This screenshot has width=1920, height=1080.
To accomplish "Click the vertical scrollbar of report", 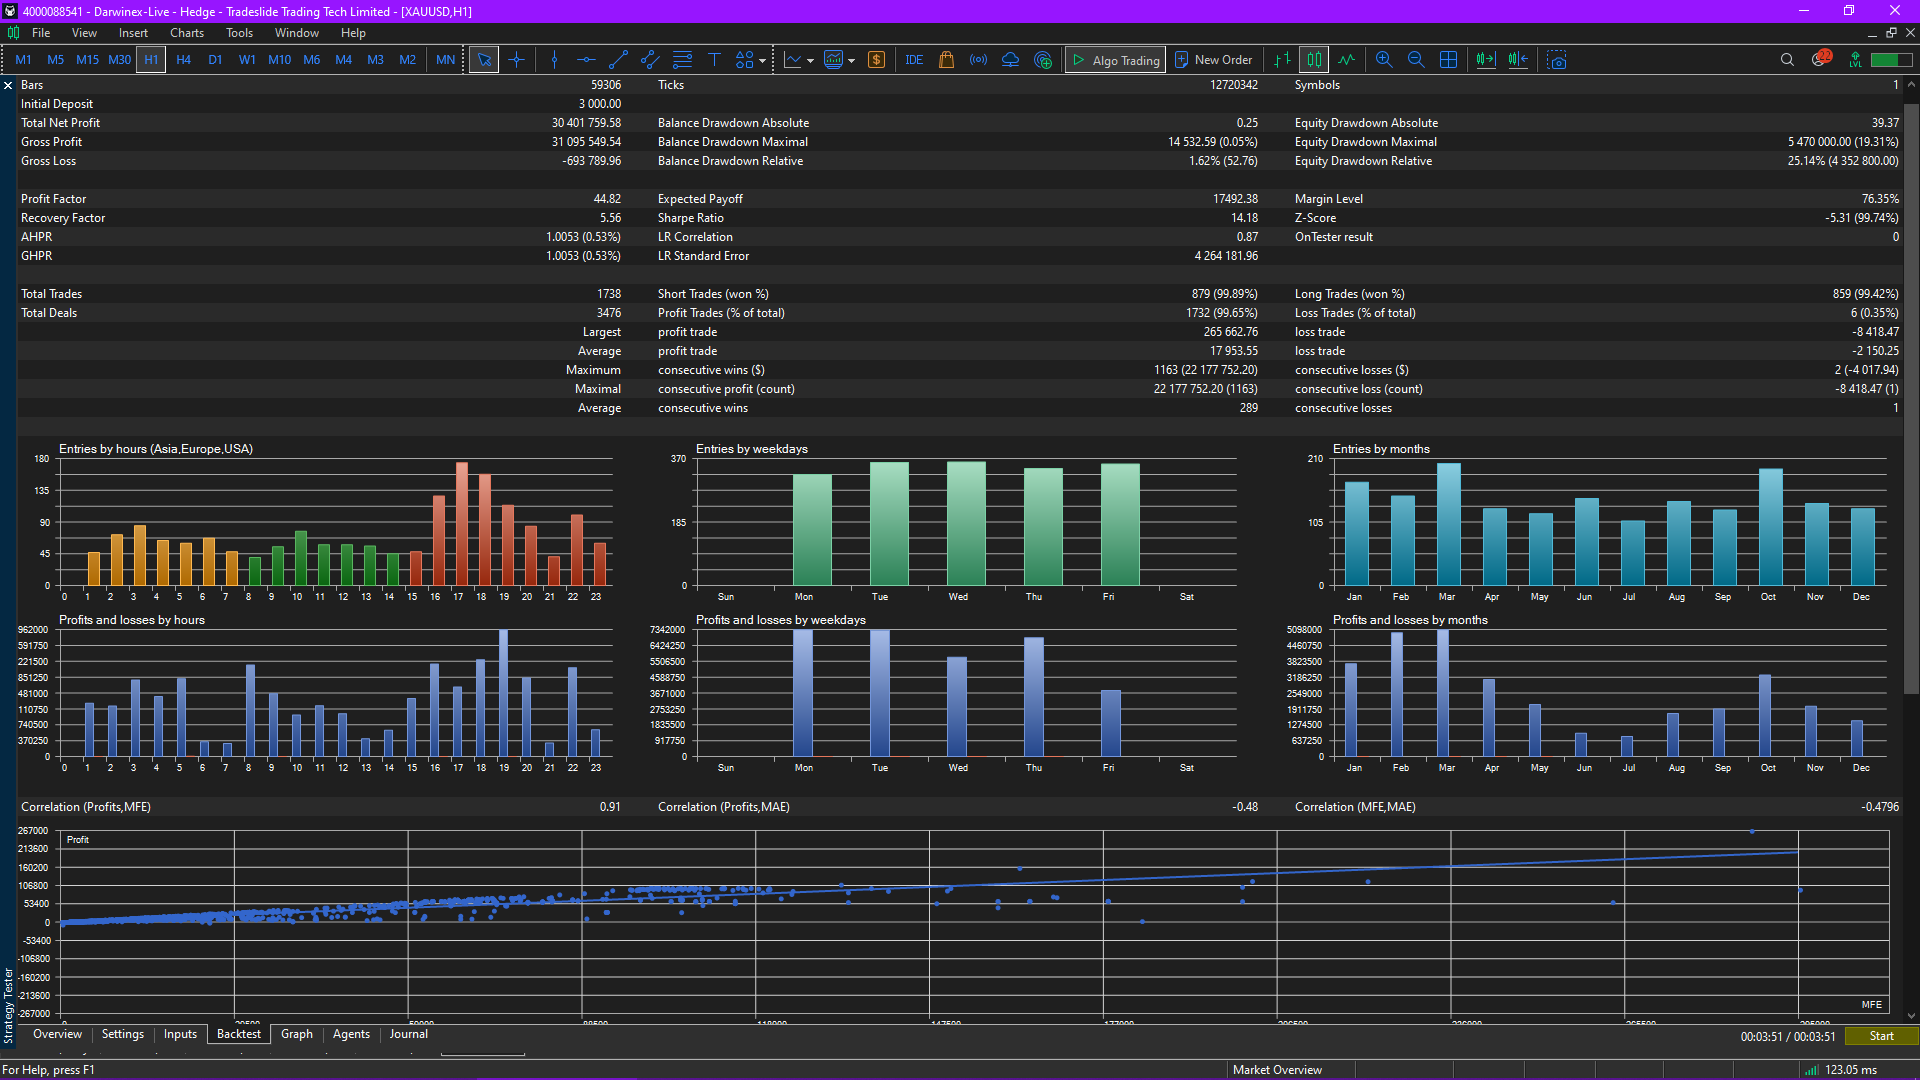I will click(x=1911, y=400).
